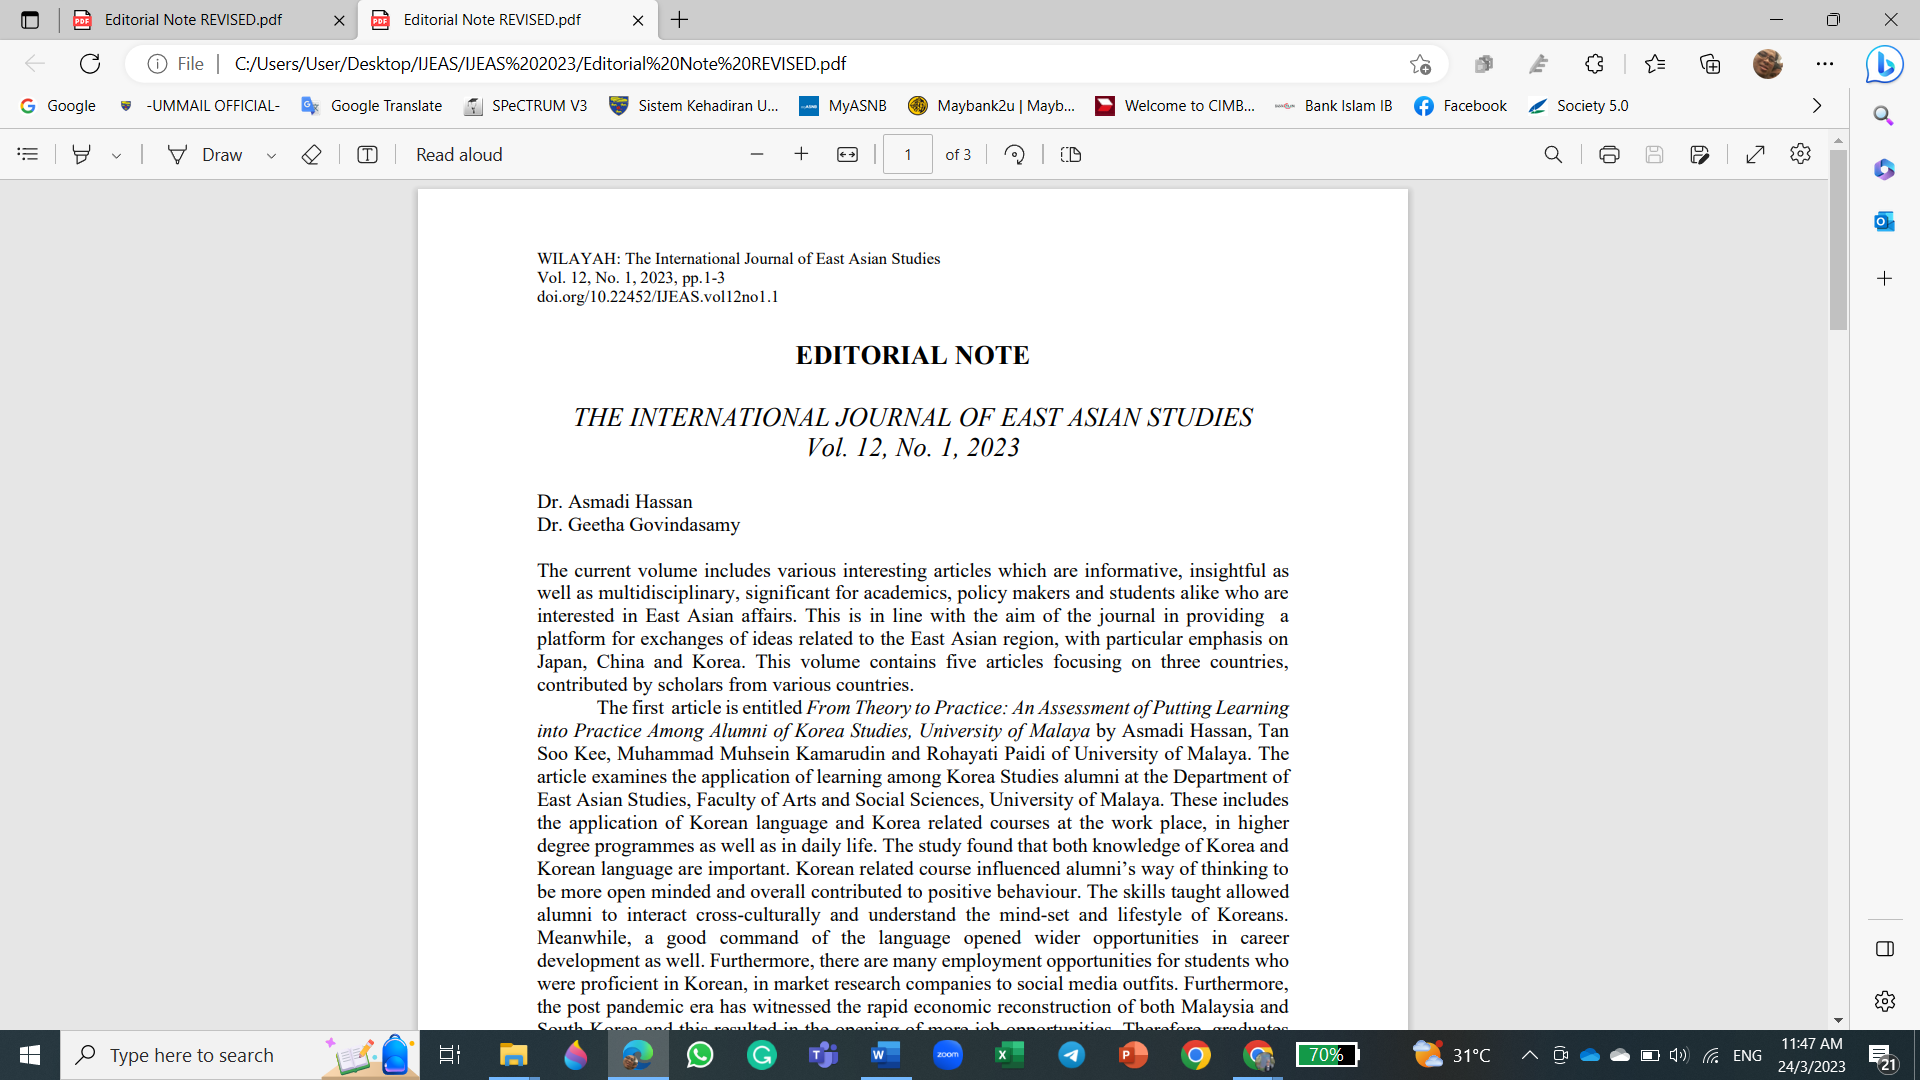
Task: Open SPeCTRUM V3 bookmark
Action: point(526,106)
